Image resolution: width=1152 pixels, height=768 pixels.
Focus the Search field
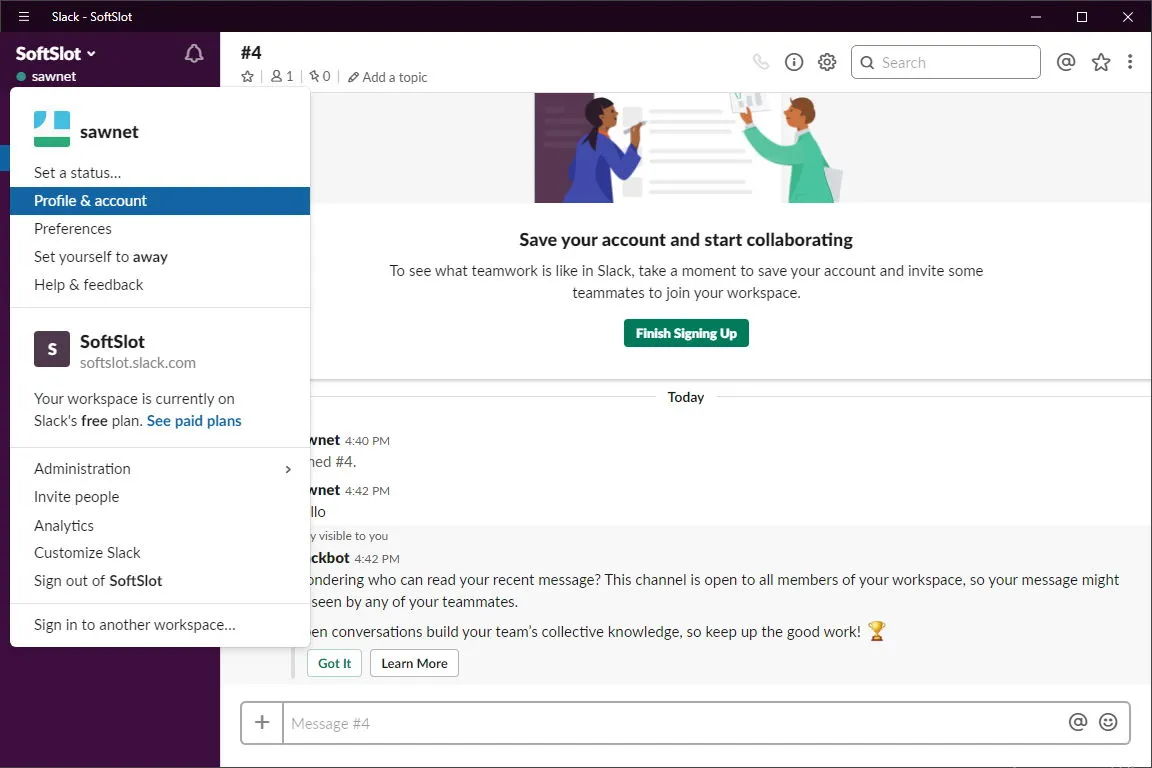[946, 62]
